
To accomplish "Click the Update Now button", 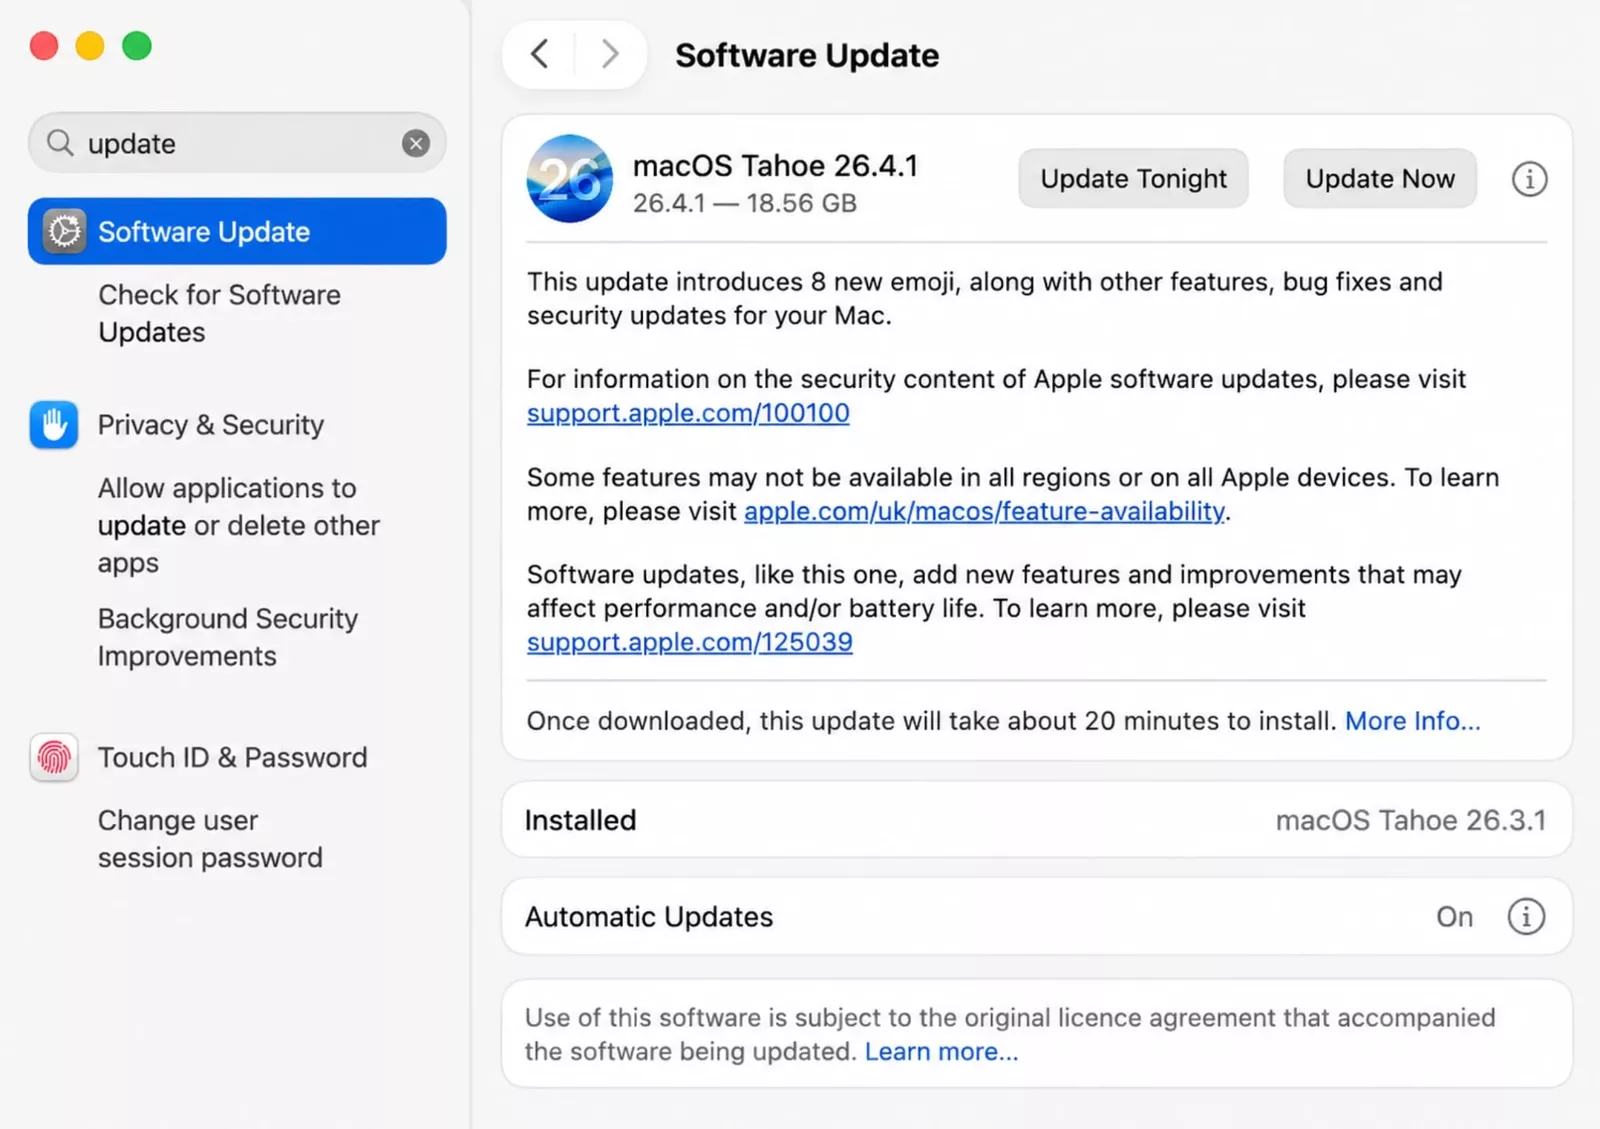I will pos(1380,179).
